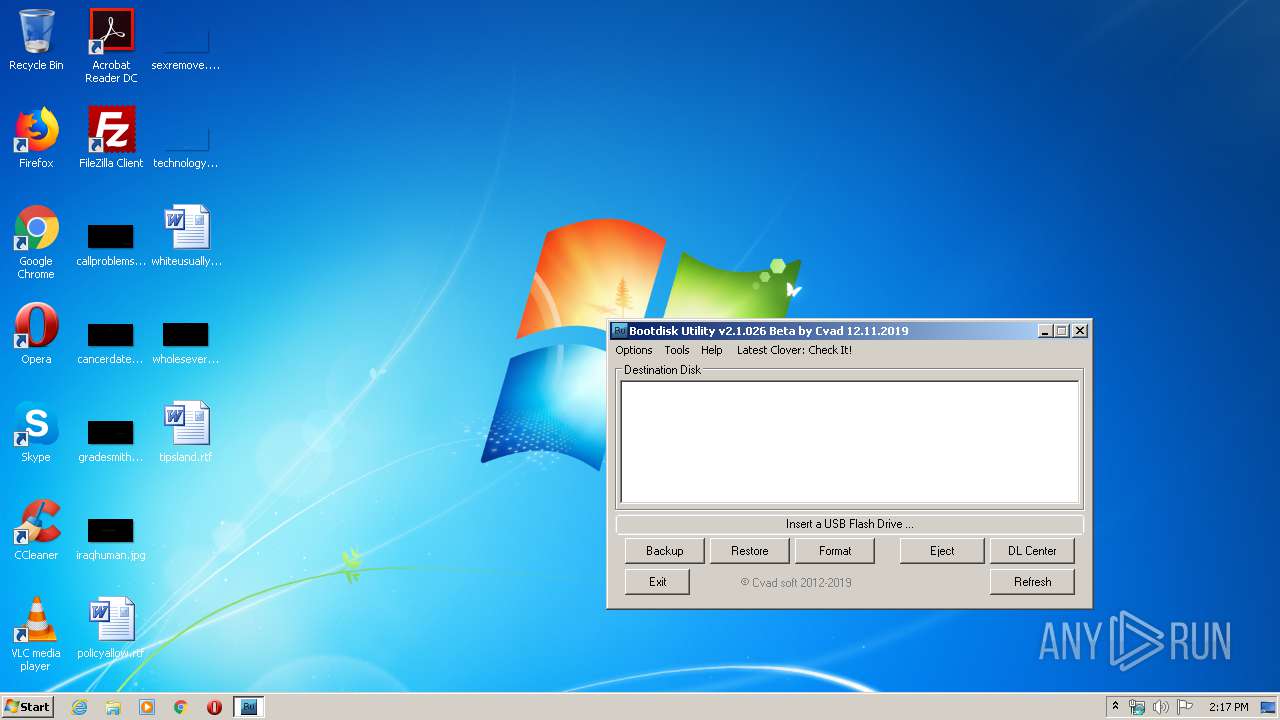Select iraqhuman.jpg image file

pos(111,536)
